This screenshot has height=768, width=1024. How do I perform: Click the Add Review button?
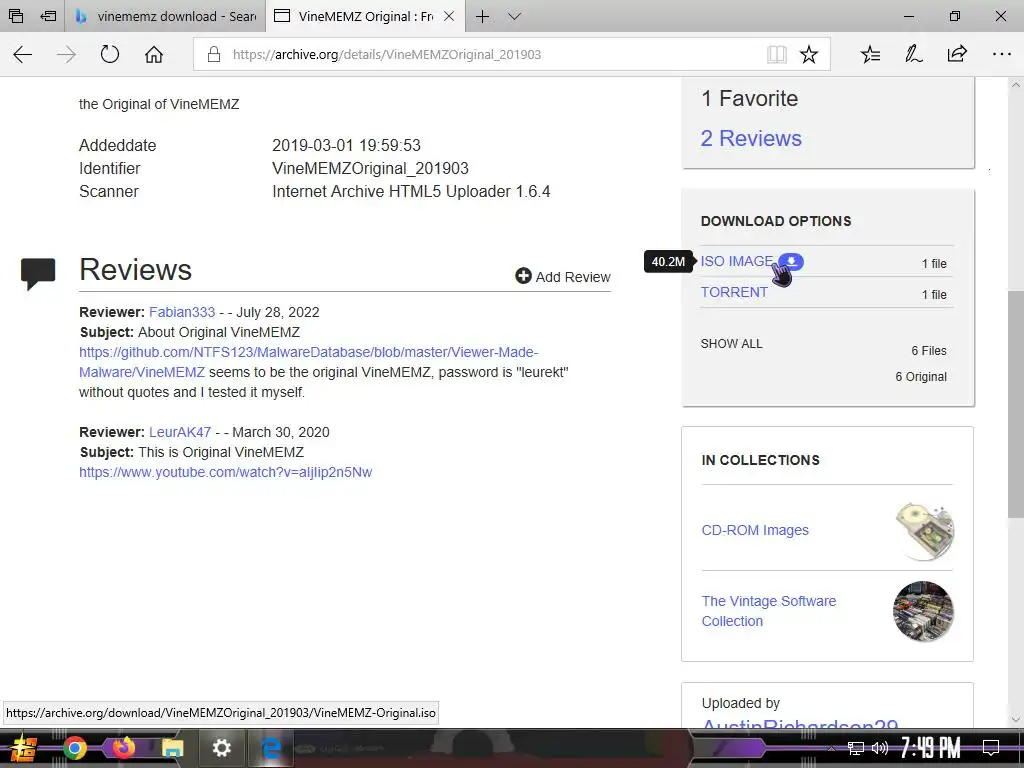point(563,277)
